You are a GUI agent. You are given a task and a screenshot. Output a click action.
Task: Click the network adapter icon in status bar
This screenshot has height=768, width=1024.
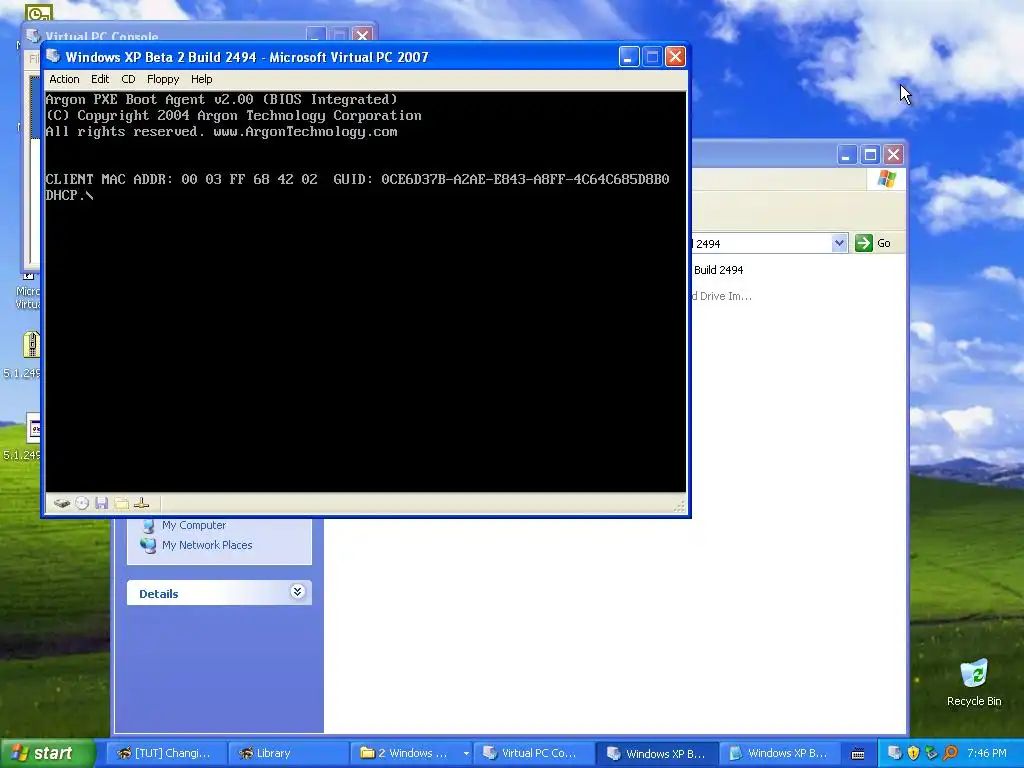pyautogui.click(x=141, y=504)
